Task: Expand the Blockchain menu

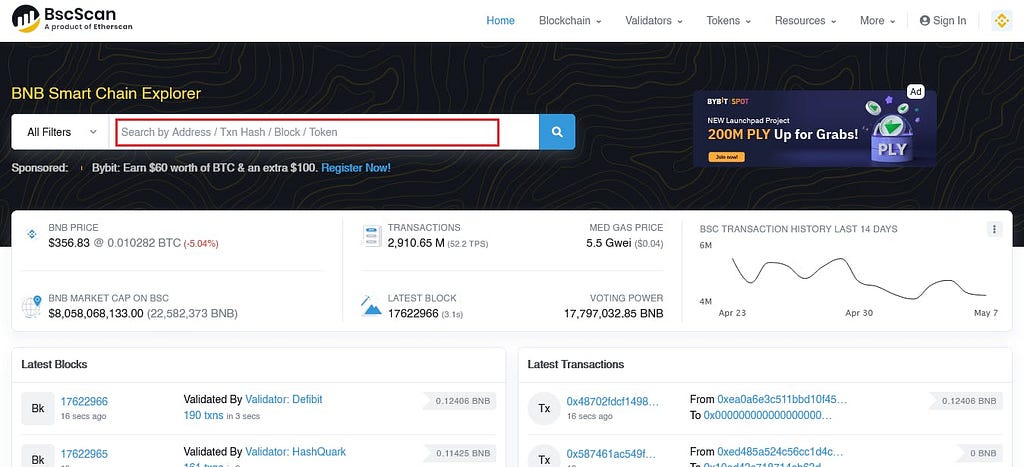Action: tap(570, 21)
